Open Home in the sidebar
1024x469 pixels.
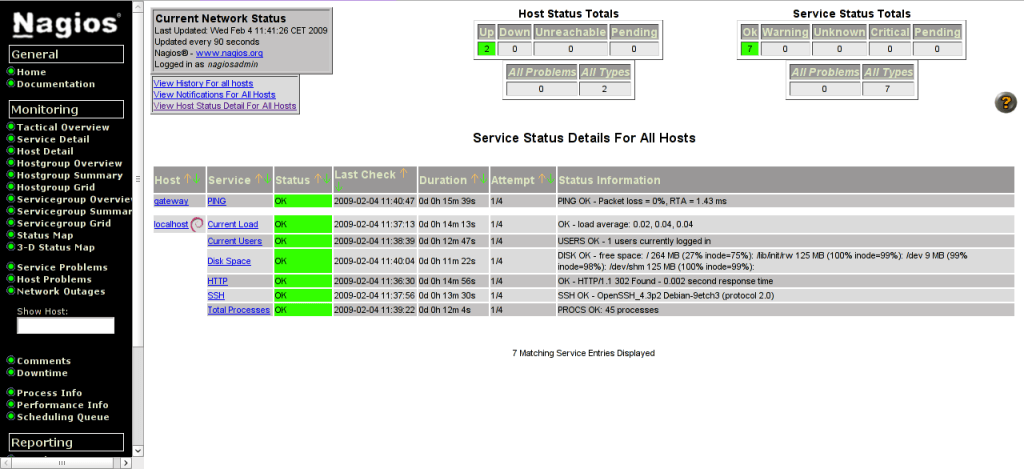click(x=31, y=72)
